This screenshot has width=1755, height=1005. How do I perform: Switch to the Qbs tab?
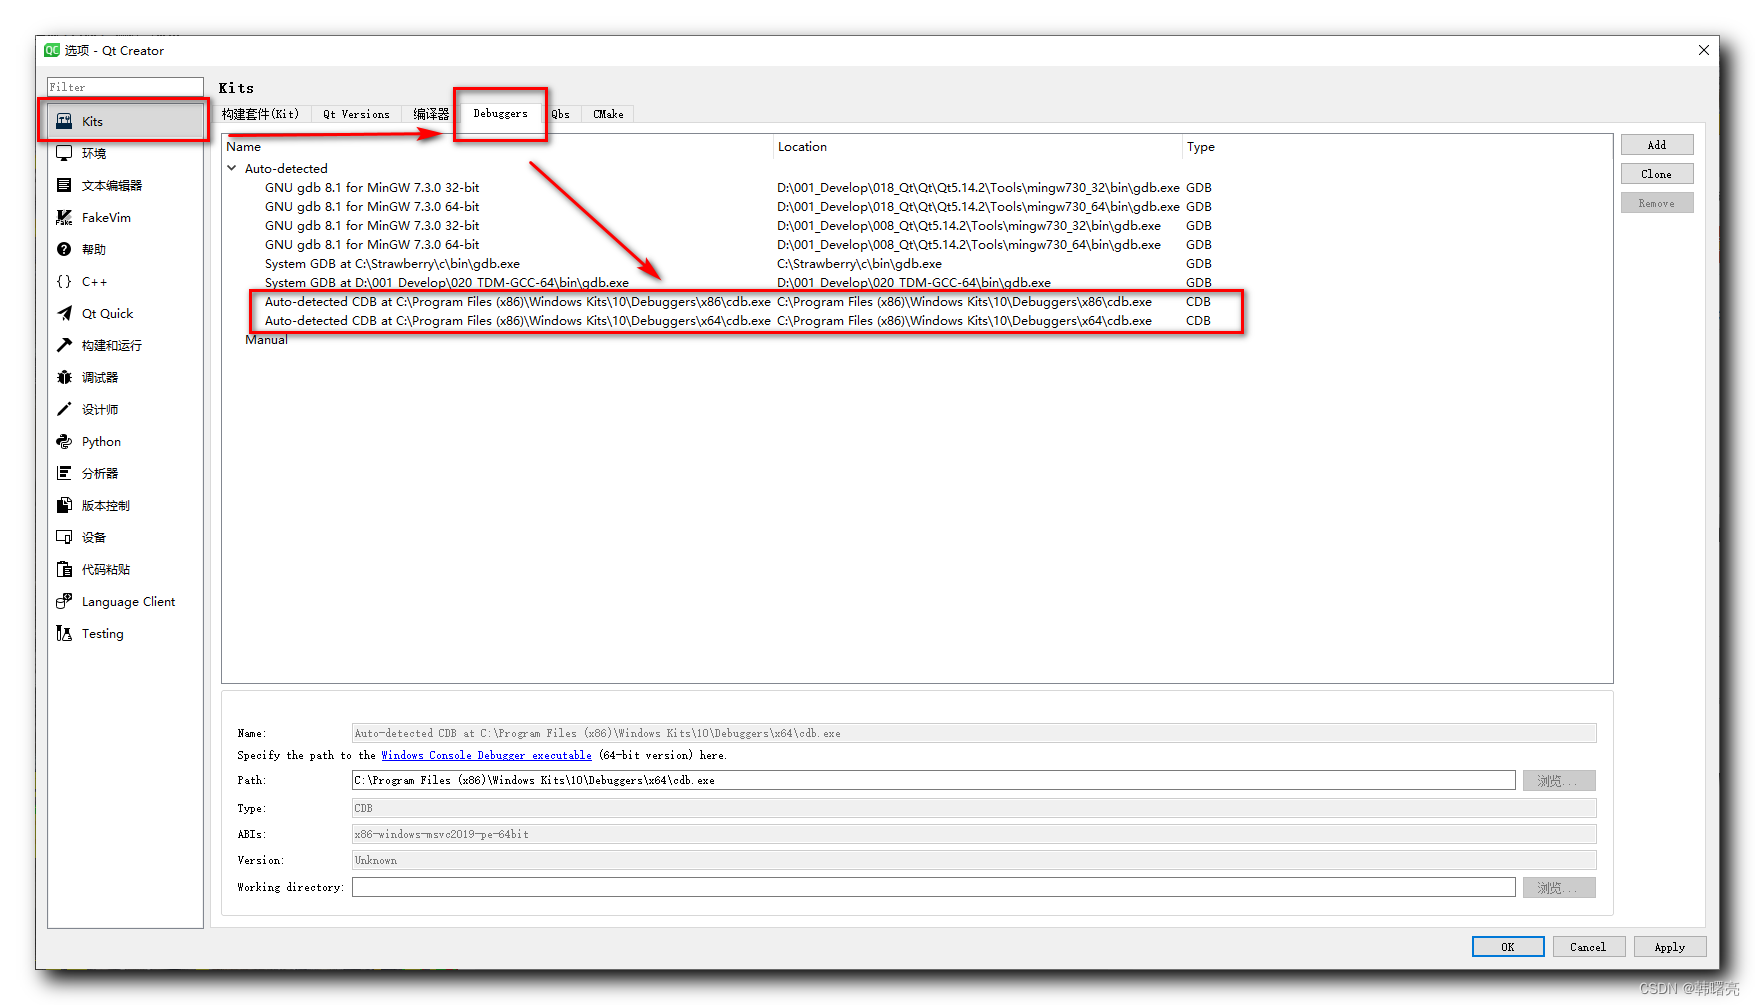click(561, 113)
